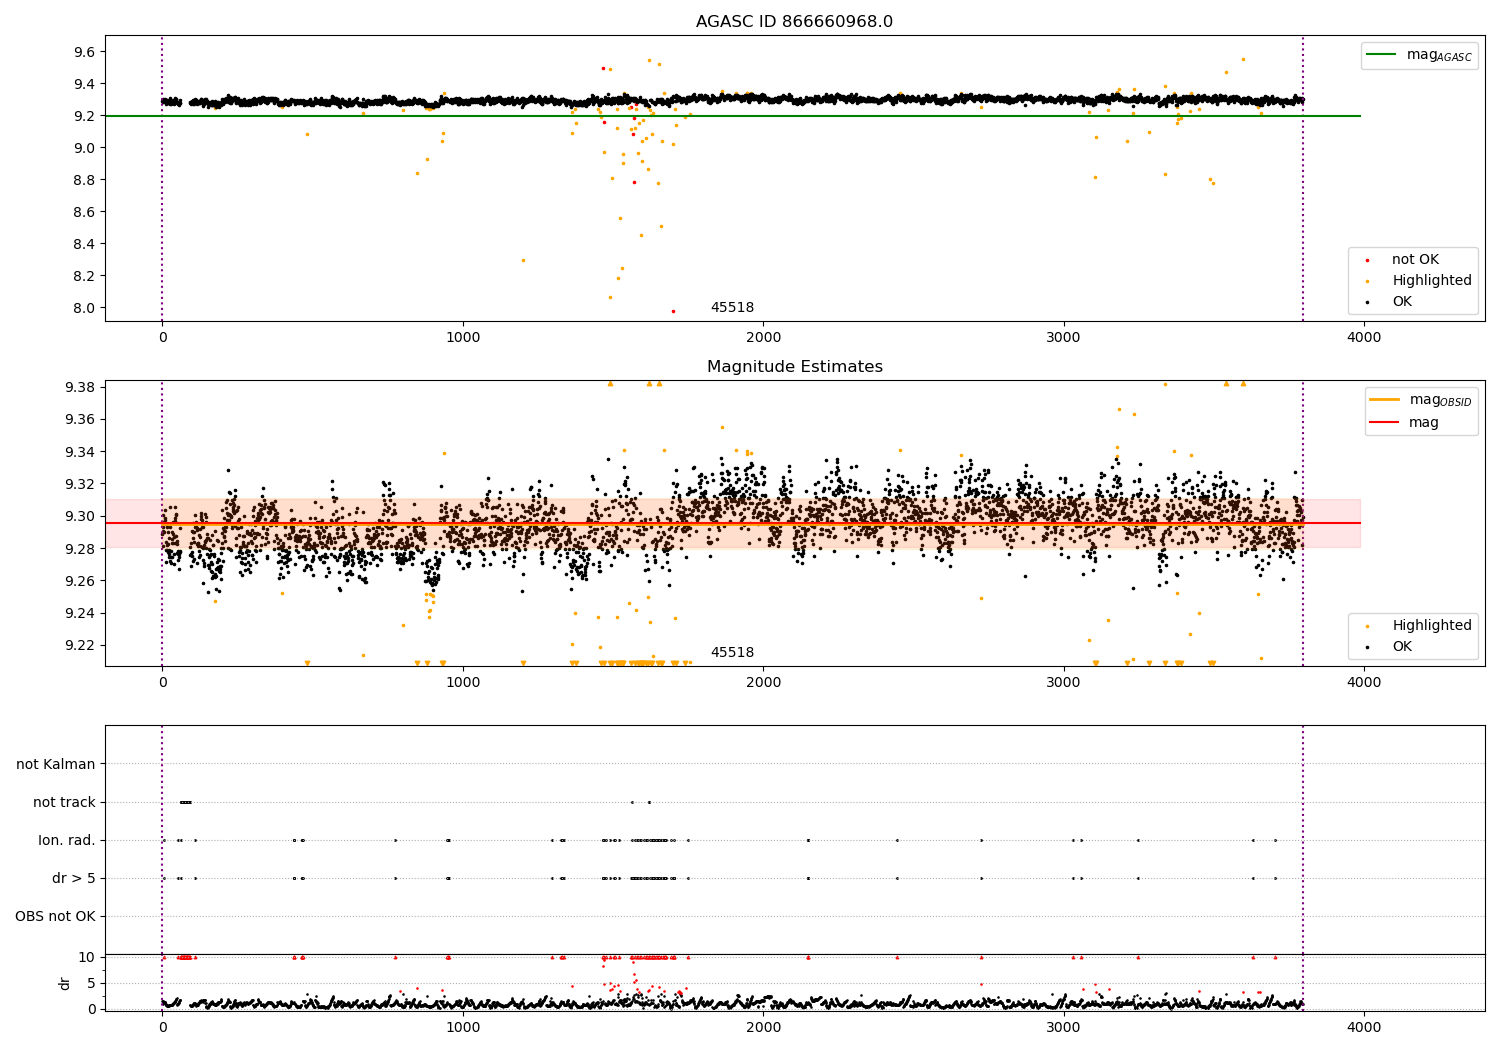Select the mag OBSID legend entry
This screenshot has width=1500, height=1050.
click(x=1421, y=400)
